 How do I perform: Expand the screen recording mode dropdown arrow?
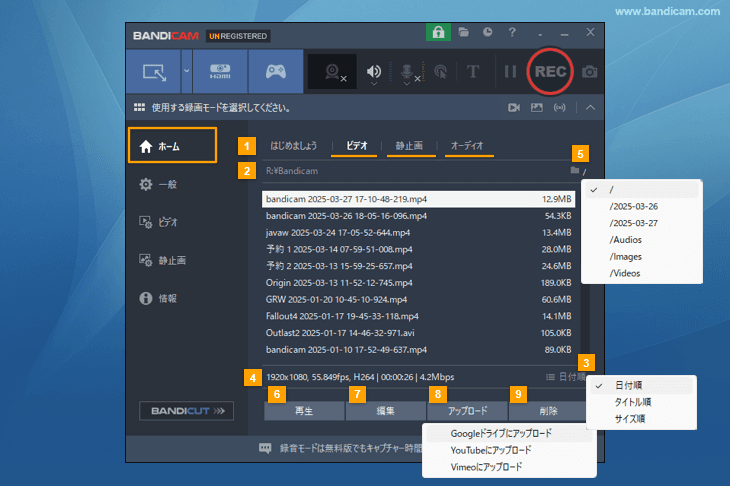[187, 72]
